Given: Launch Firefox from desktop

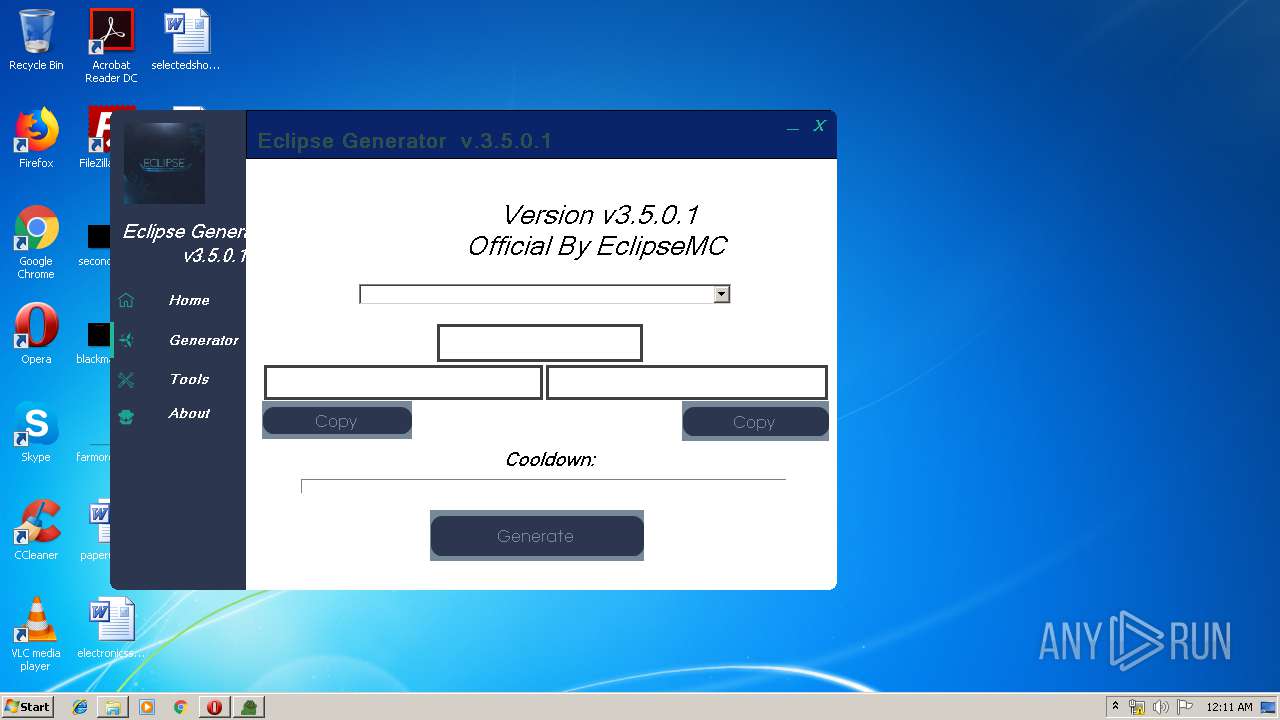Looking at the screenshot, I should tap(36, 138).
